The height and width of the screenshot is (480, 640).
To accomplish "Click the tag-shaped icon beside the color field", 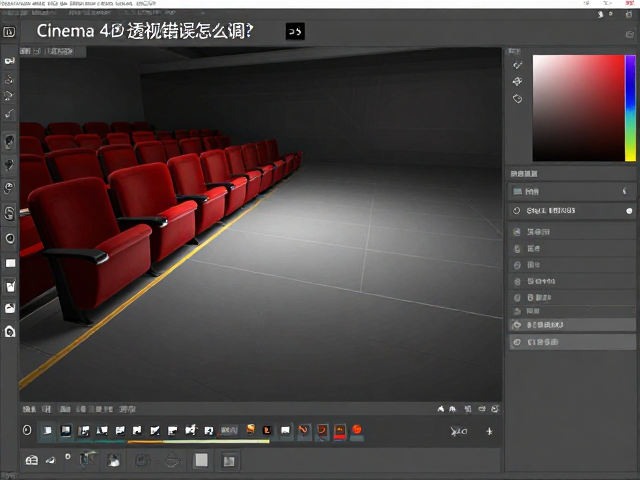I will [x=518, y=98].
